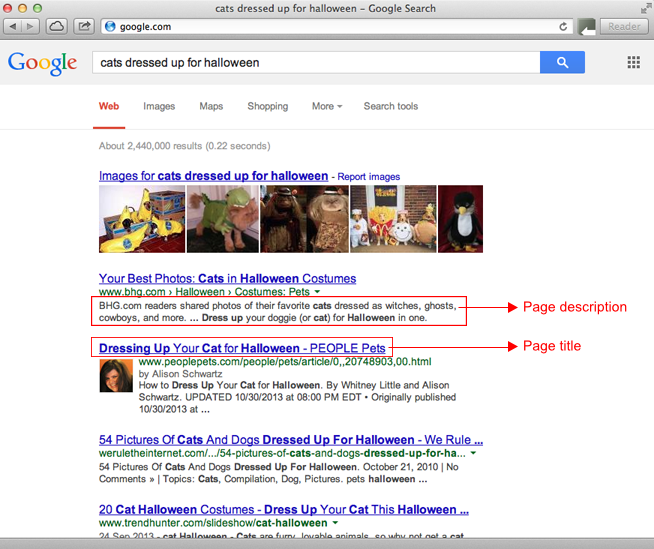Switch to the Shopping tab
654x549 pixels.
(267, 106)
